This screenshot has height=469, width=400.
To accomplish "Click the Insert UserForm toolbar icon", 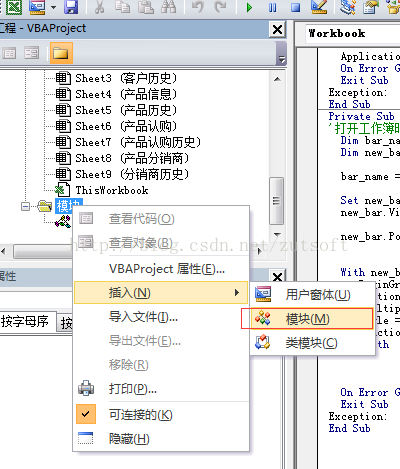I will (37, 7).
